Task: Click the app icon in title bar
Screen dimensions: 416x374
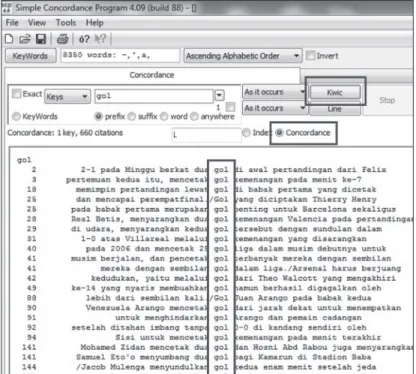Action: [x=7, y=8]
